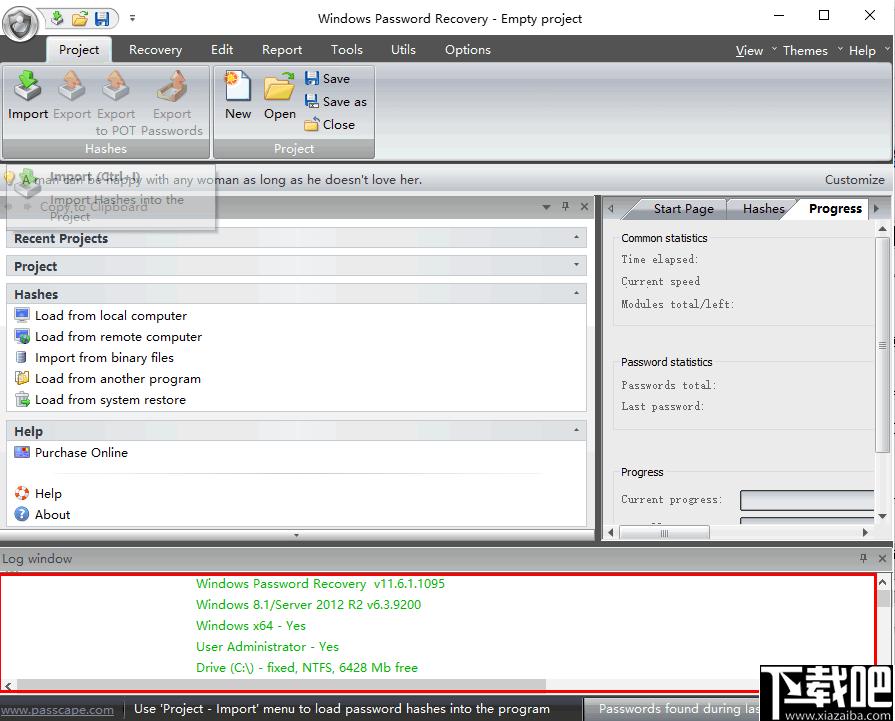Image resolution: width=895 pixels, height=721 pixels.
Task: Click the Load from another program icon
Action: coord(22,378)
